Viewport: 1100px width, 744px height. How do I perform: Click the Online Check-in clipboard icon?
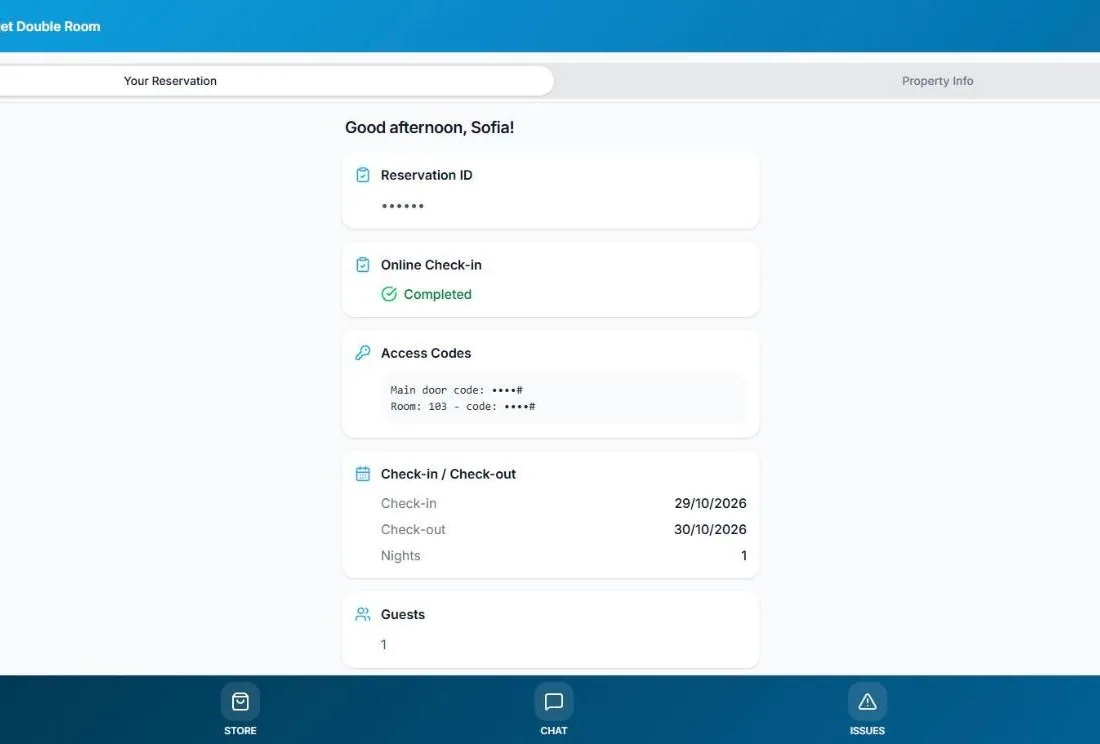(363, 264)
